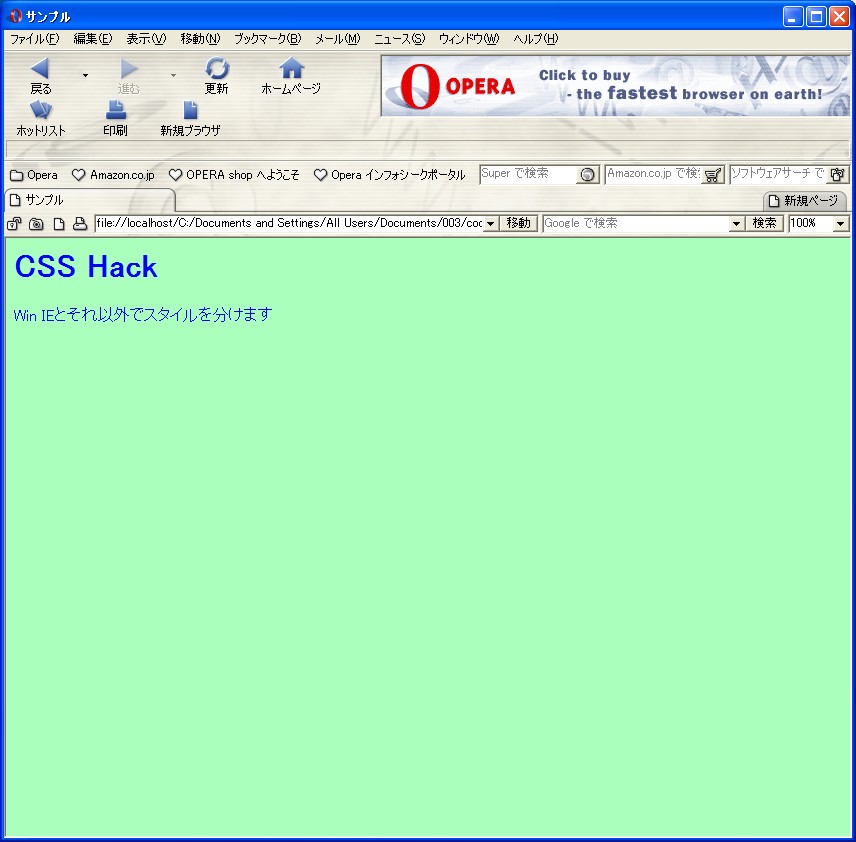The height and width of the screenshot is (842, 856).
Task: Expand the 100% zoom dropdown
Action: pyautogui.click(x=840, y=224)
